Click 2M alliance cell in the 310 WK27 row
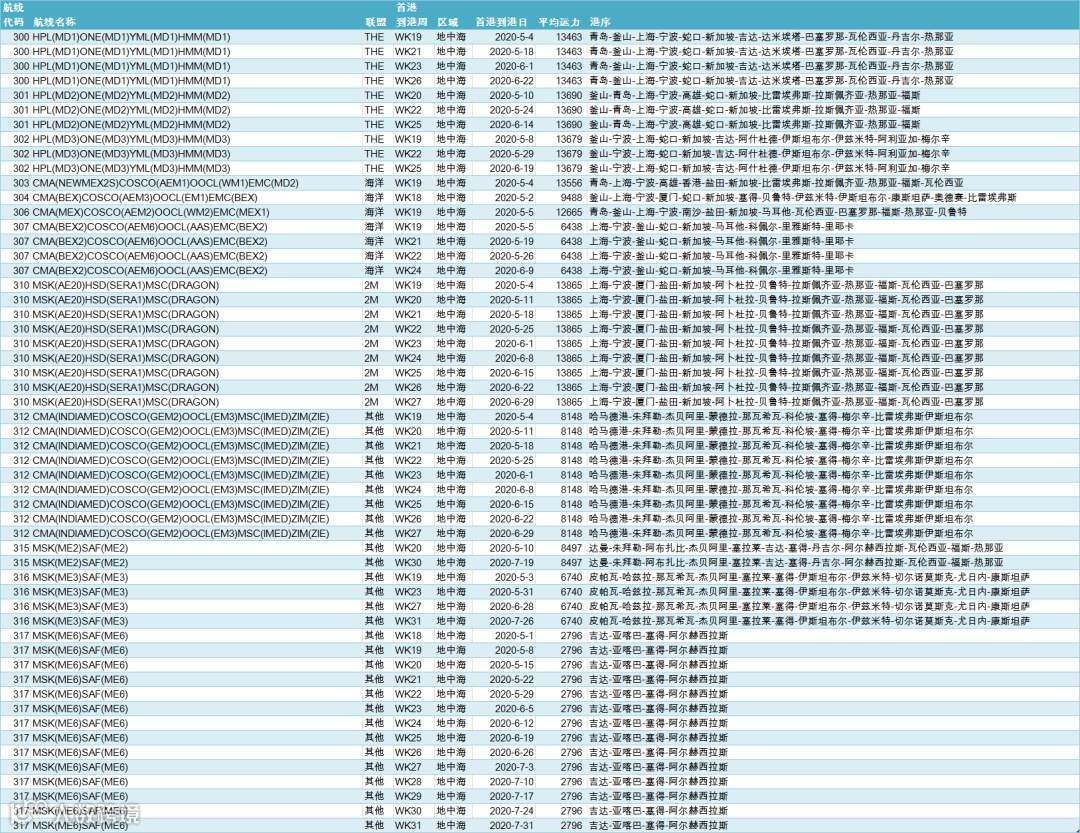This screenshot has width=1080, height=833. 371,402
